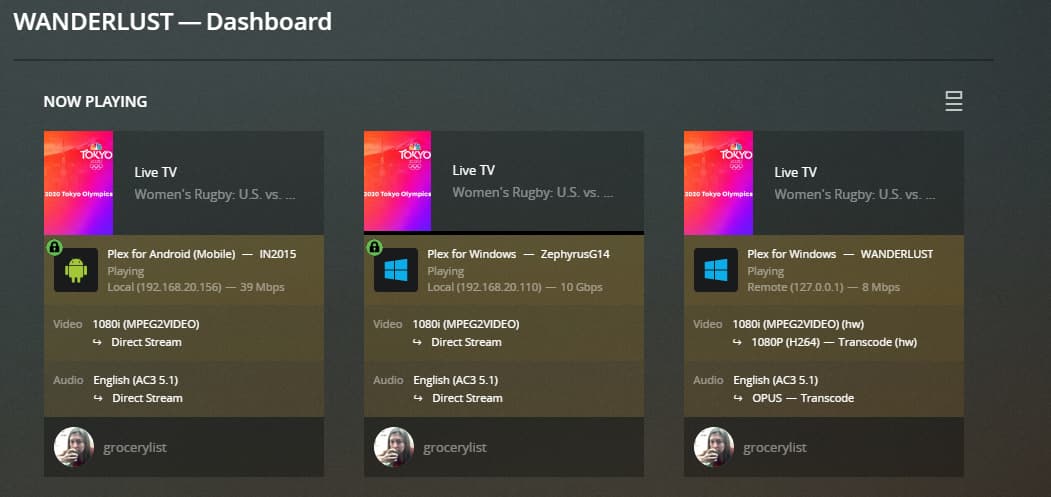
Task: Click '1080i (MPEG2VIDEO)' on the ZephyrusG14 card
Action: [x=466, y=325]
